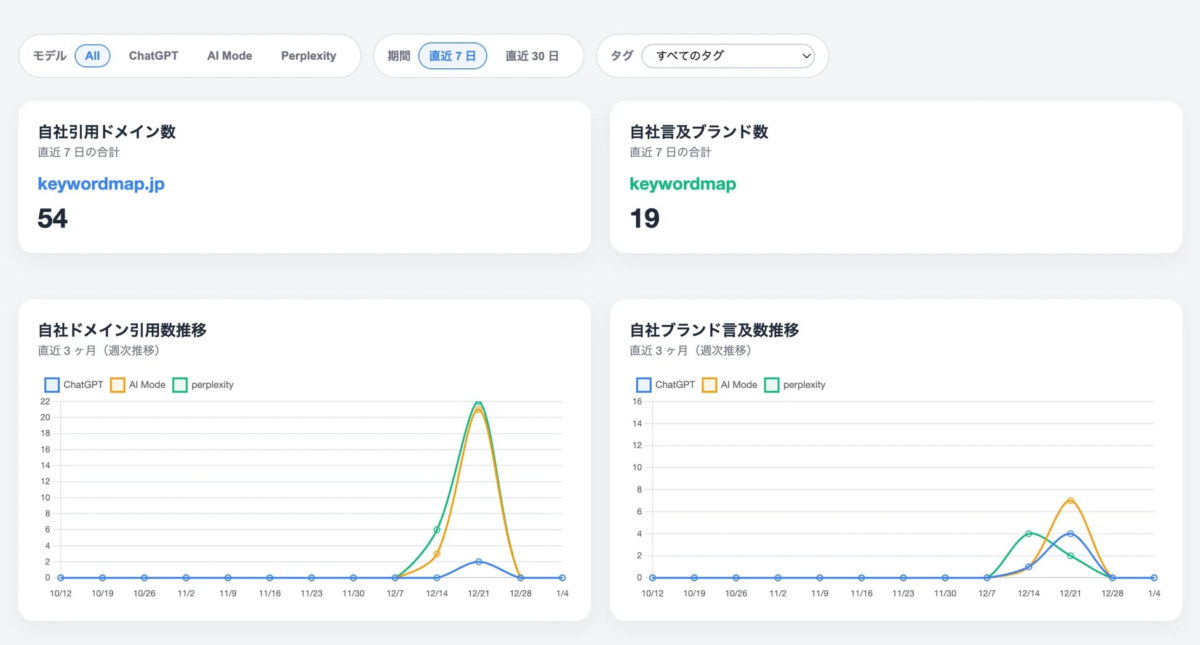This screenshot has height=645, width=1200.
Task: Open the すべてのタグ dropdown
Action: click(x=730, y=56)
